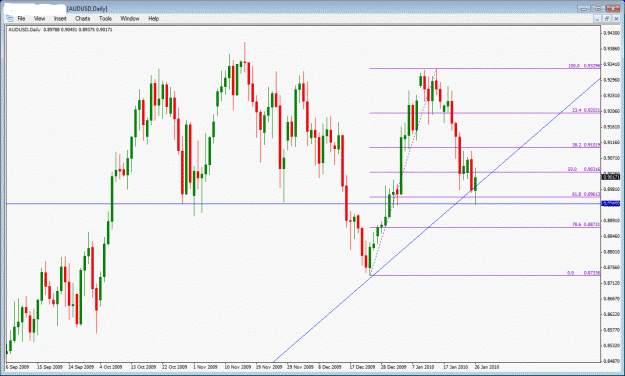Click the 0.94300 price axis label
This screenshot has height=376, width=625.
(611, 33)
